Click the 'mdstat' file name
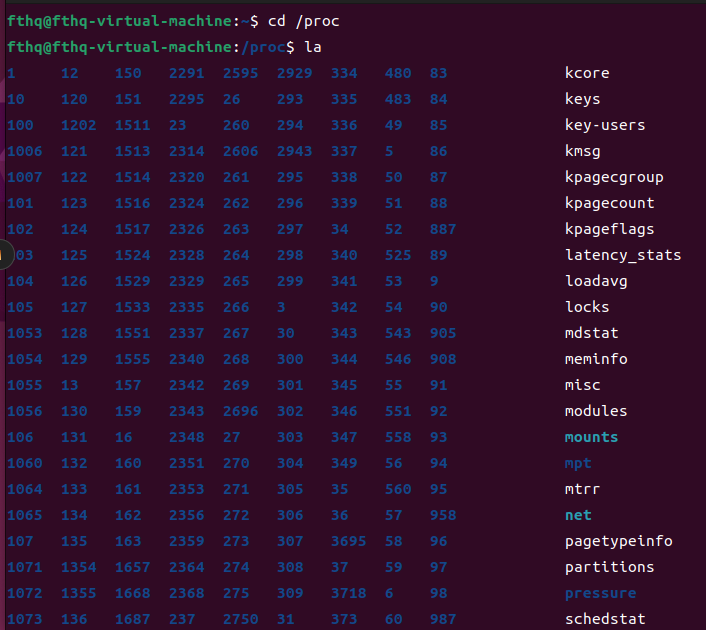The width and height of the screenshot is (706, 630). point(592,333)
